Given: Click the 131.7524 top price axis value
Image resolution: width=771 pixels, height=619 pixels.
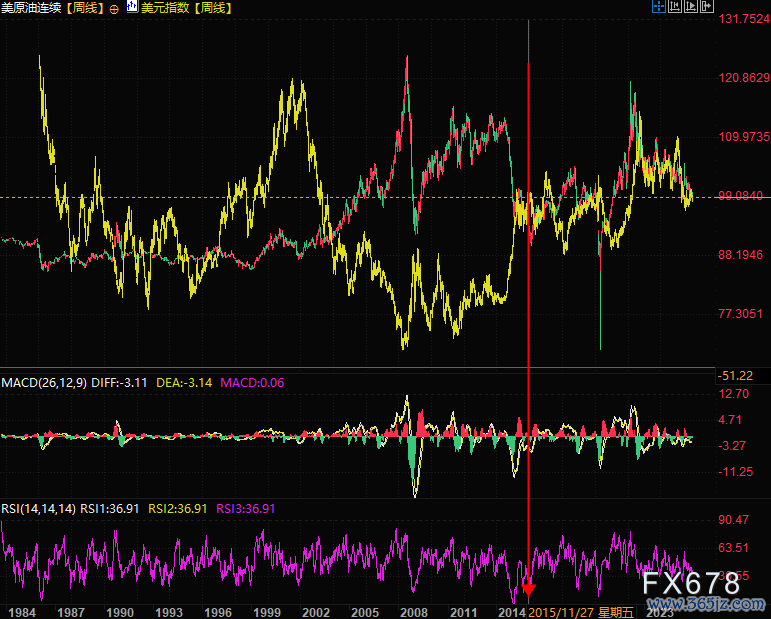Looking at the screenshot, I should pyautogui.click(x=741, y=19).
